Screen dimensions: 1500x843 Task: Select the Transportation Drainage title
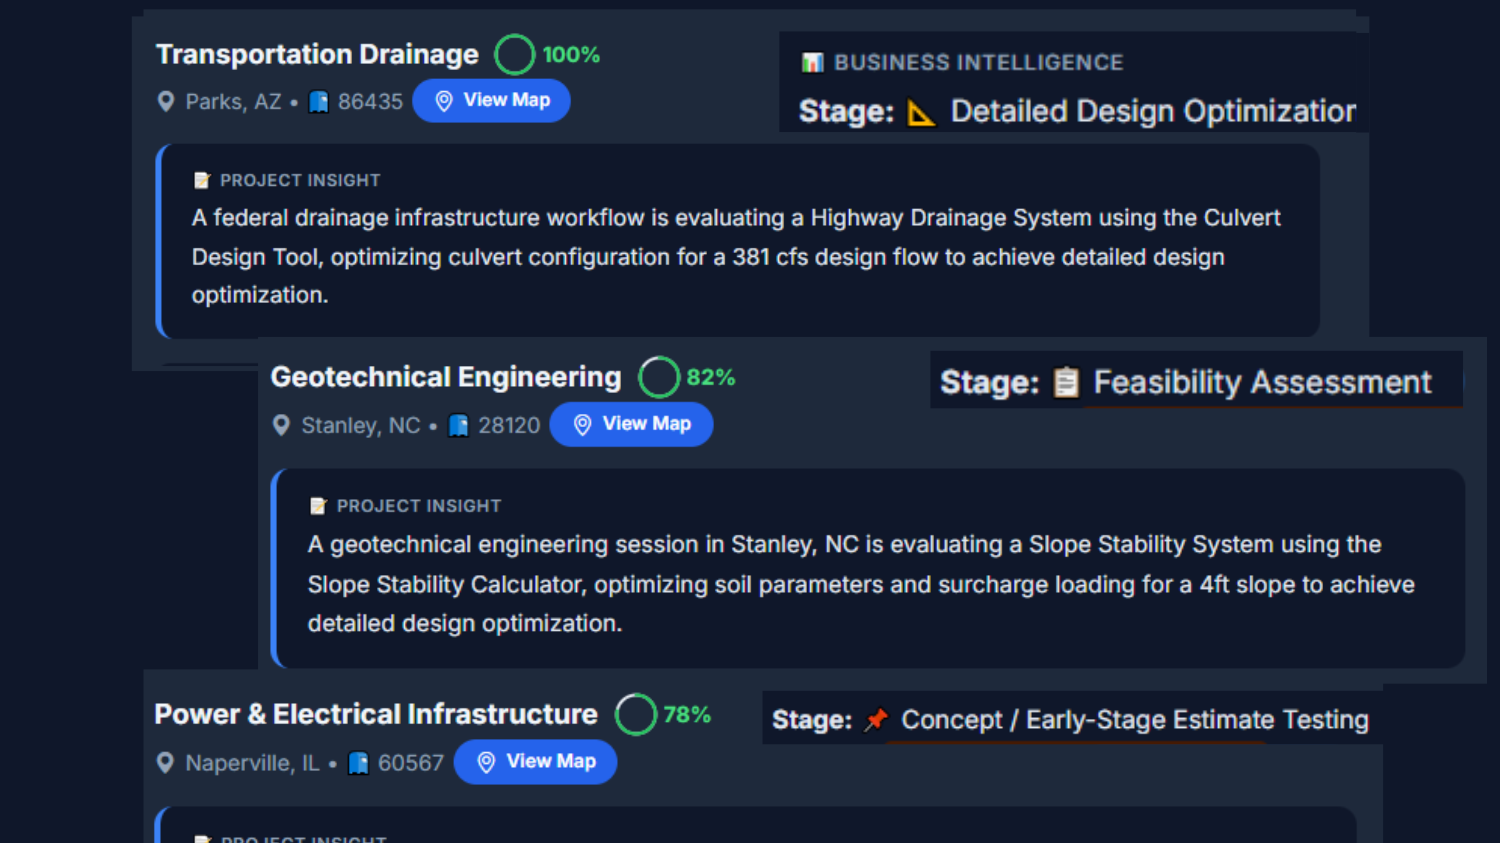(317, 54)
